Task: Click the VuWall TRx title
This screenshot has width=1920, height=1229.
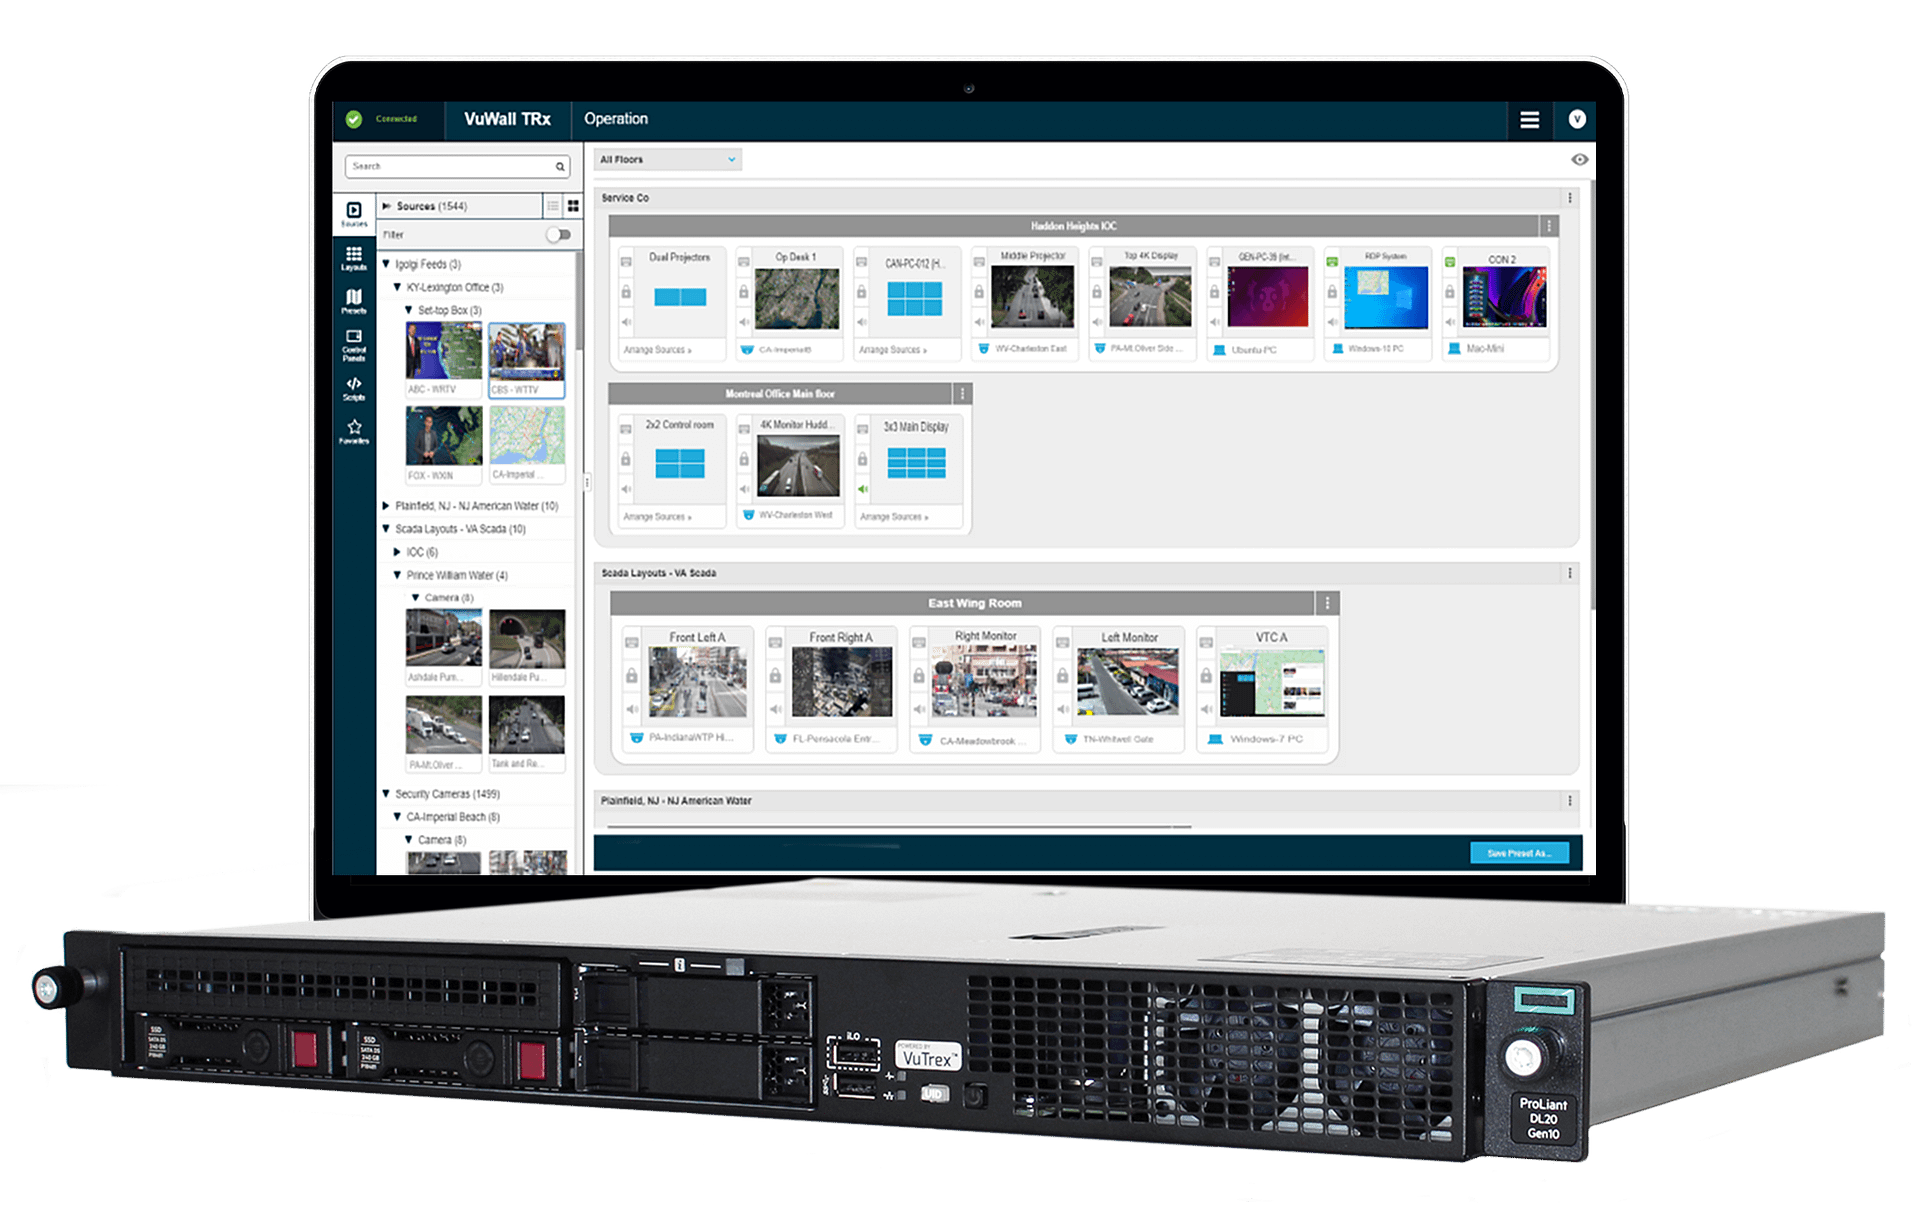Action: click(x=507, y=119)
